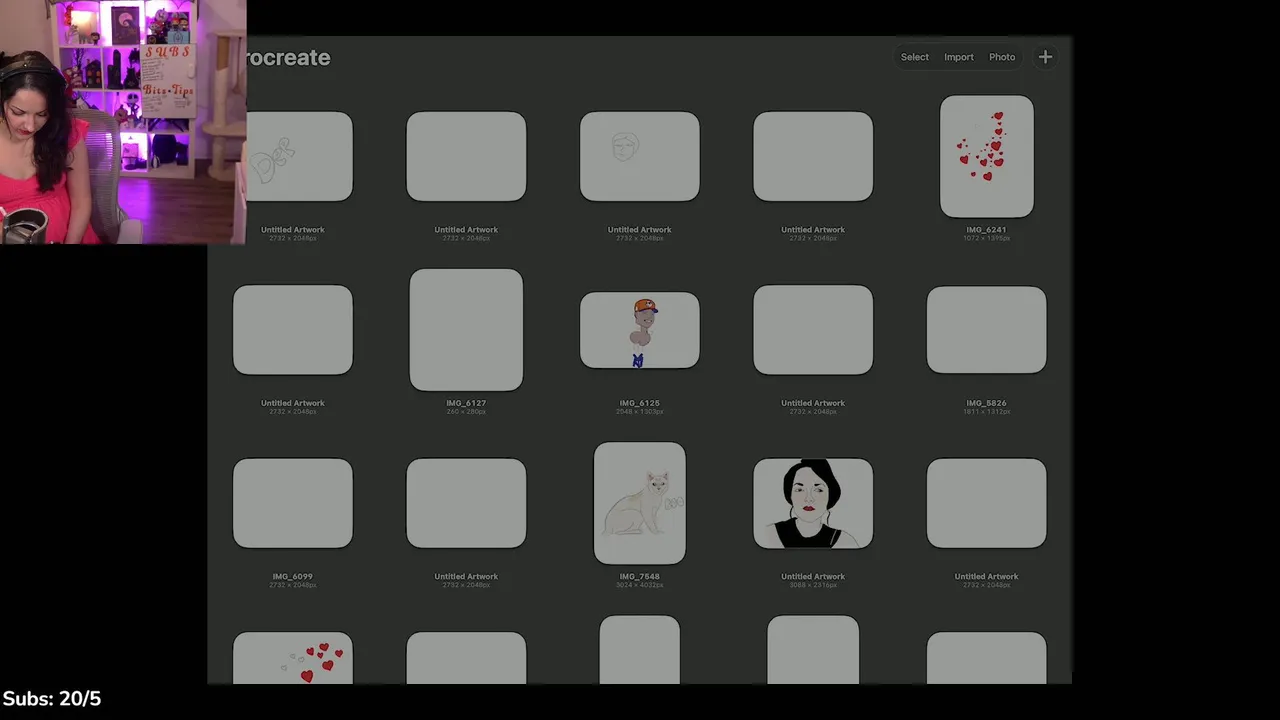Viewport: 1280px width, 720px height.
Task: Open the IMG_6099 canvas thumbnail
Action: tap(293, 503)
